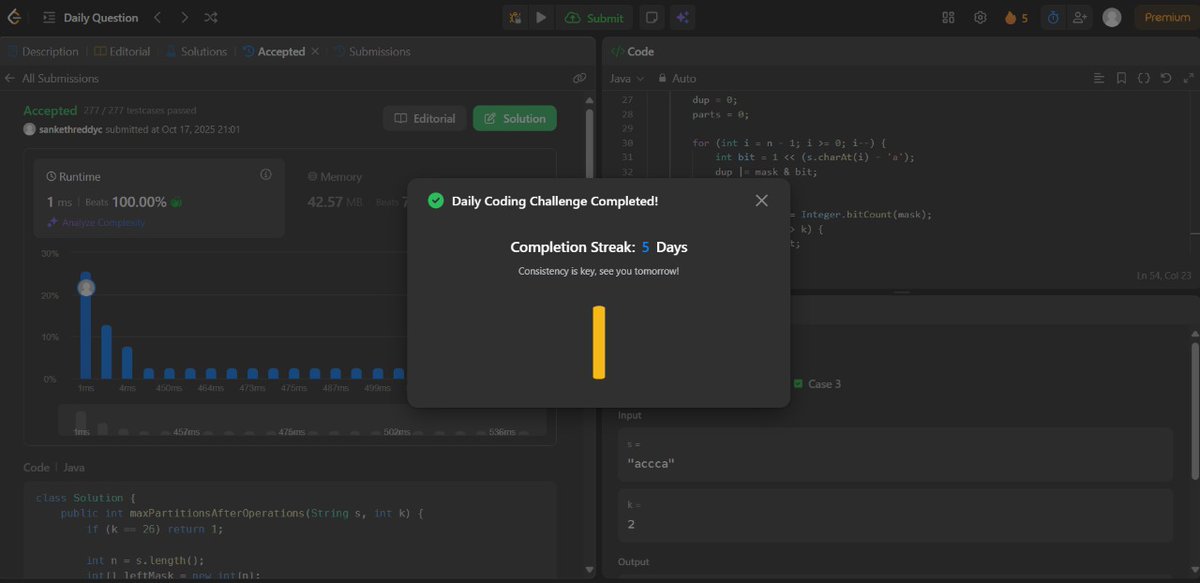The height and width of the screenshot is (583, 1200).
Task: Go to the next question arrow
Action: pyautogui.click(x=184, y=18)
